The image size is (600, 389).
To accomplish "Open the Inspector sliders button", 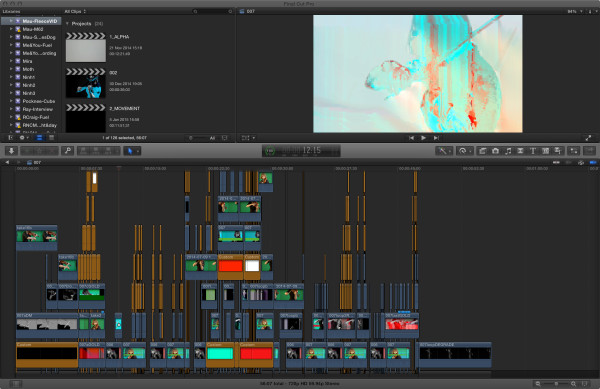I will point(574,151).
